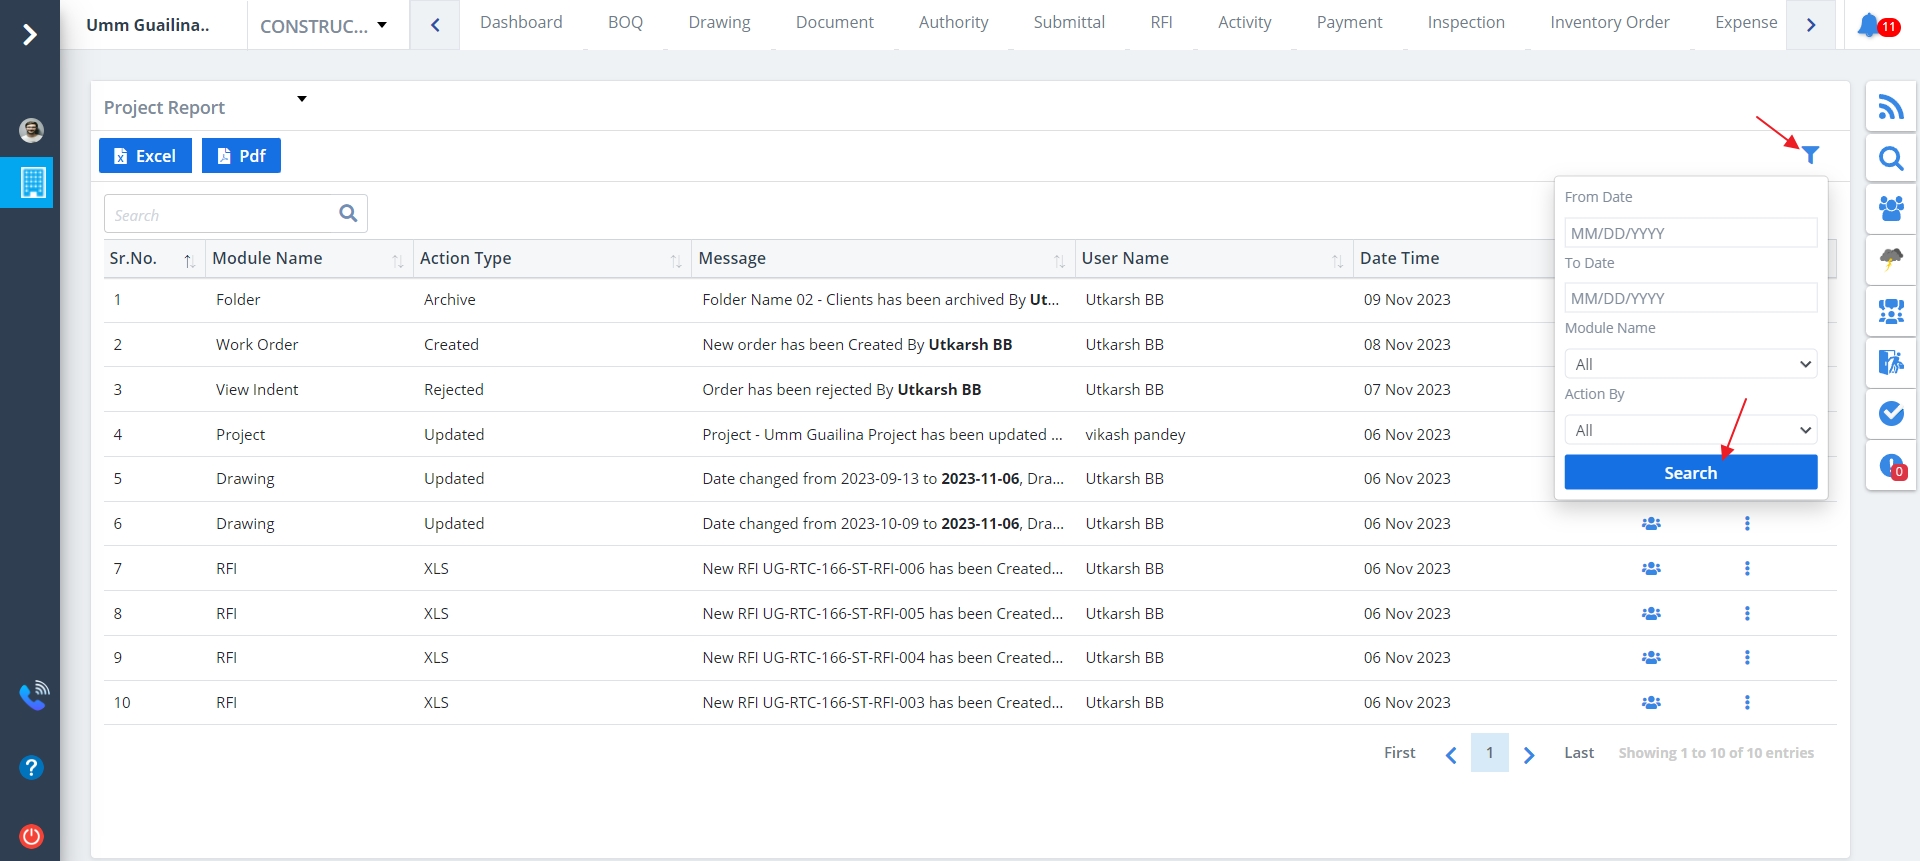Click the weather cloud icon in right sidebar

point(1890,259)
